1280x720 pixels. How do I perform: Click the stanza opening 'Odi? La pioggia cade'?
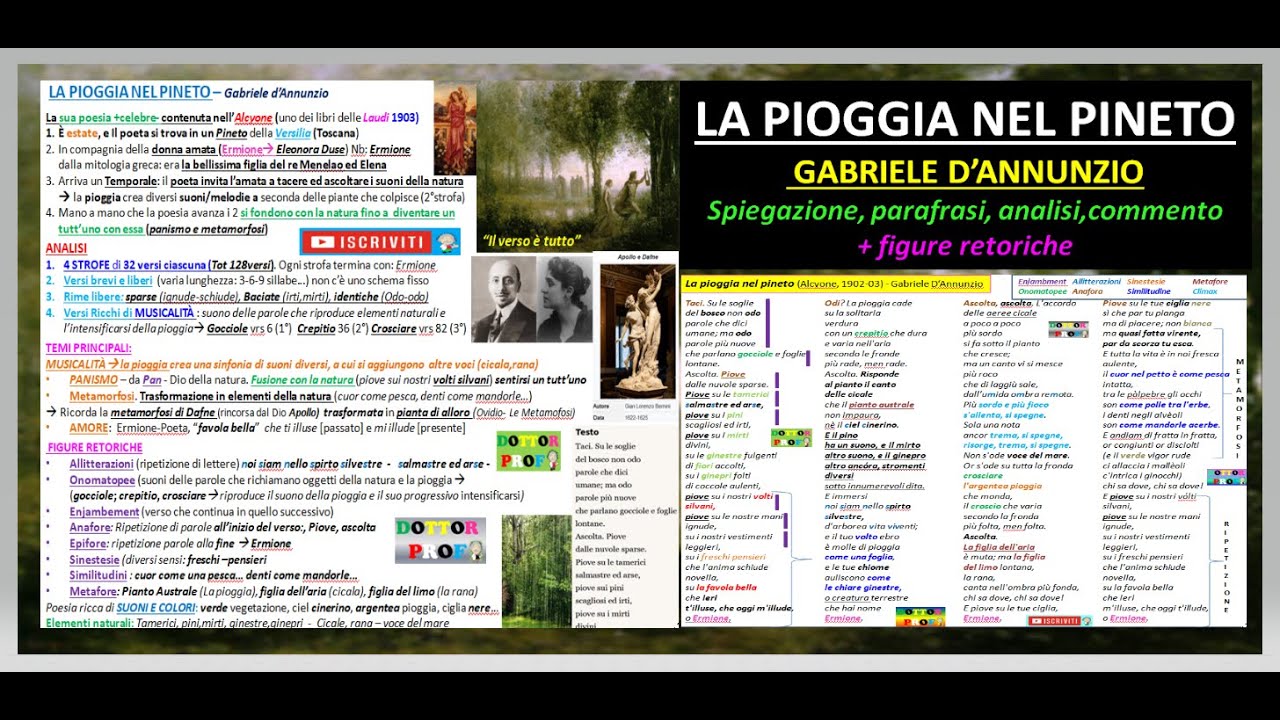[868, 302]
